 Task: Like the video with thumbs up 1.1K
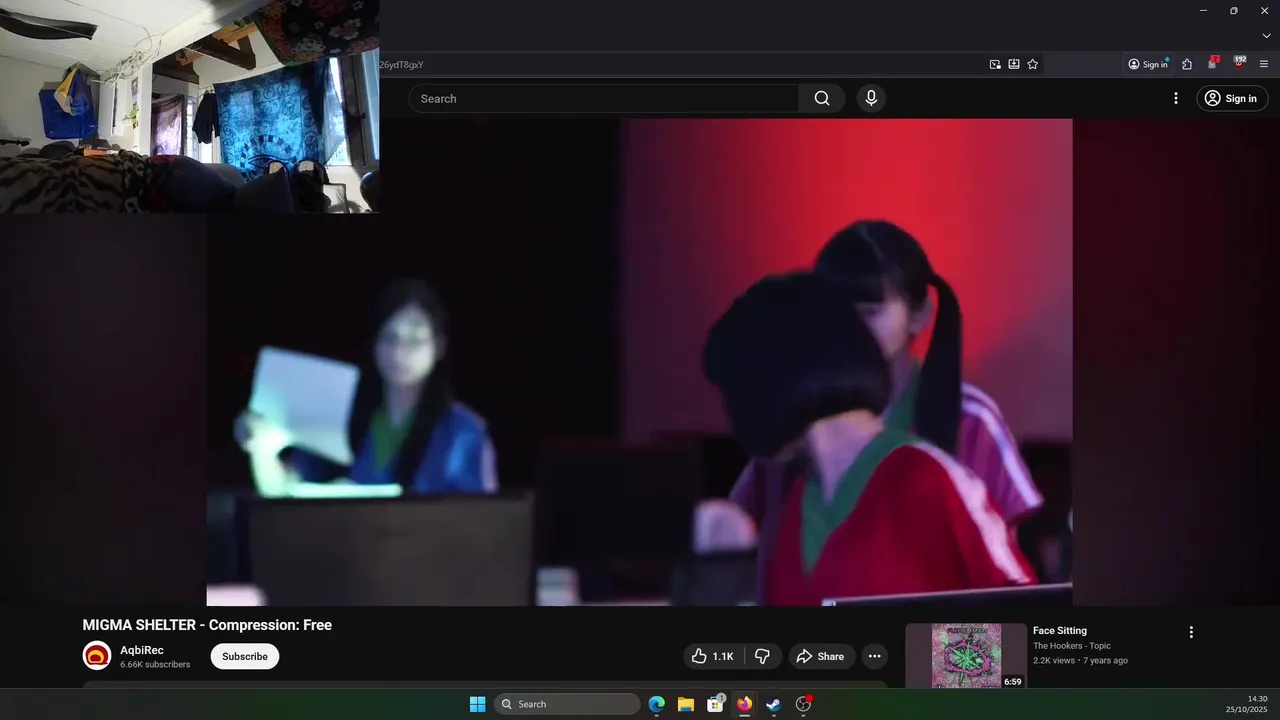coord(713,656)
